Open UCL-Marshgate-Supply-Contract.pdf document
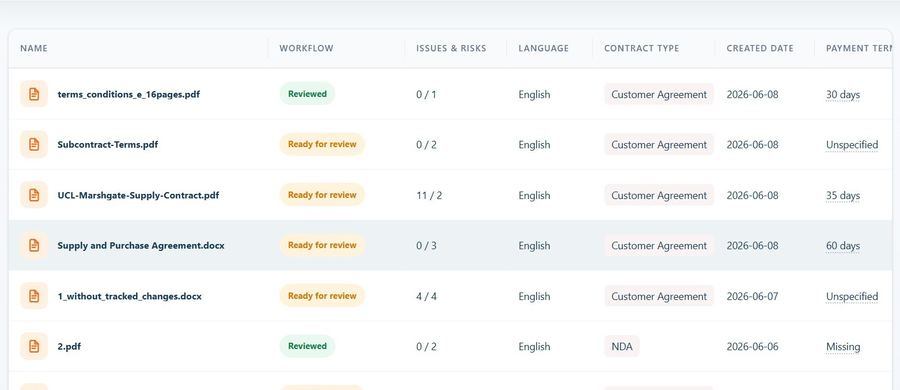 (x=138, y=195)
